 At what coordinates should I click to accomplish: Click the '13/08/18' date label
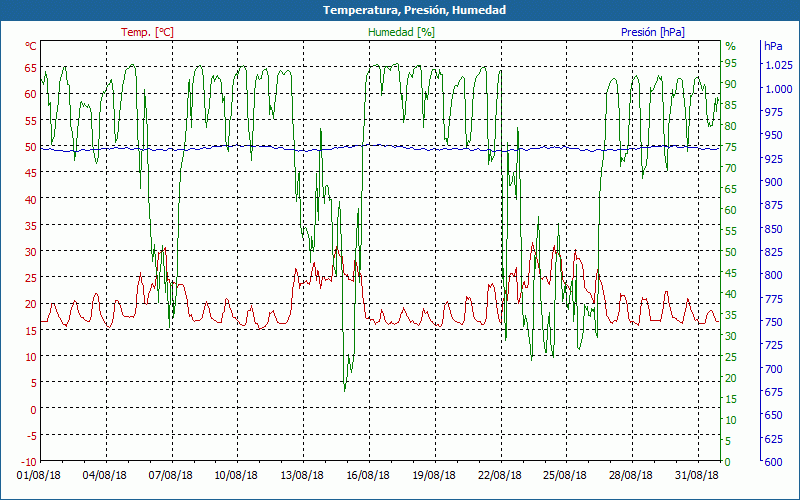click(x=302, y=475)
